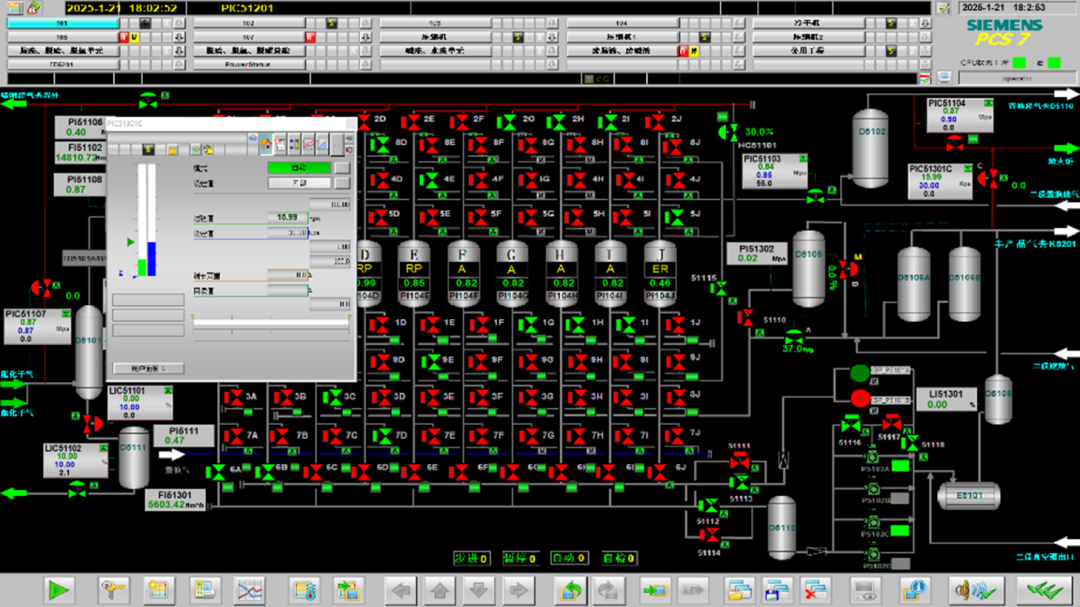Click the left navigation arrow in bottom toolbar

402,590
